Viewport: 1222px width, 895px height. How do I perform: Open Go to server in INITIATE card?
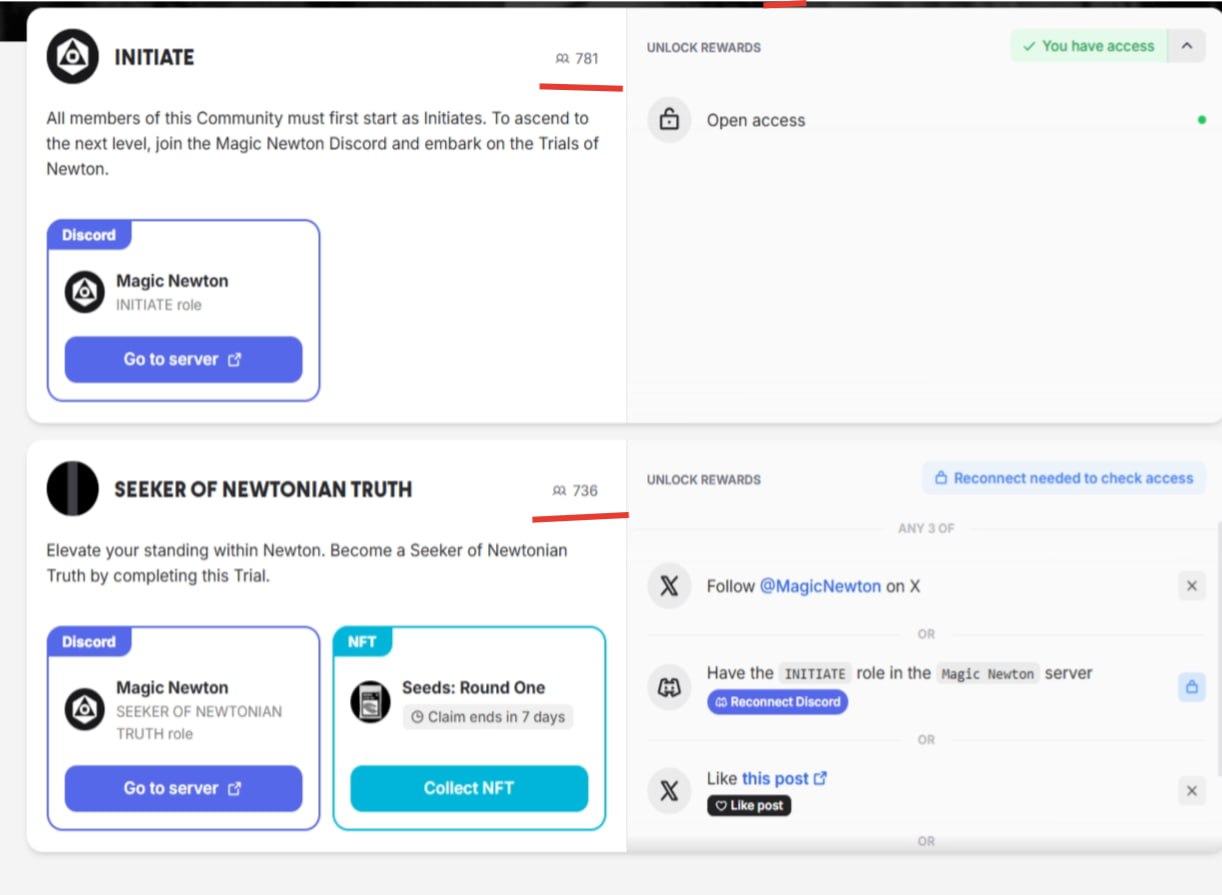(183, 359)
